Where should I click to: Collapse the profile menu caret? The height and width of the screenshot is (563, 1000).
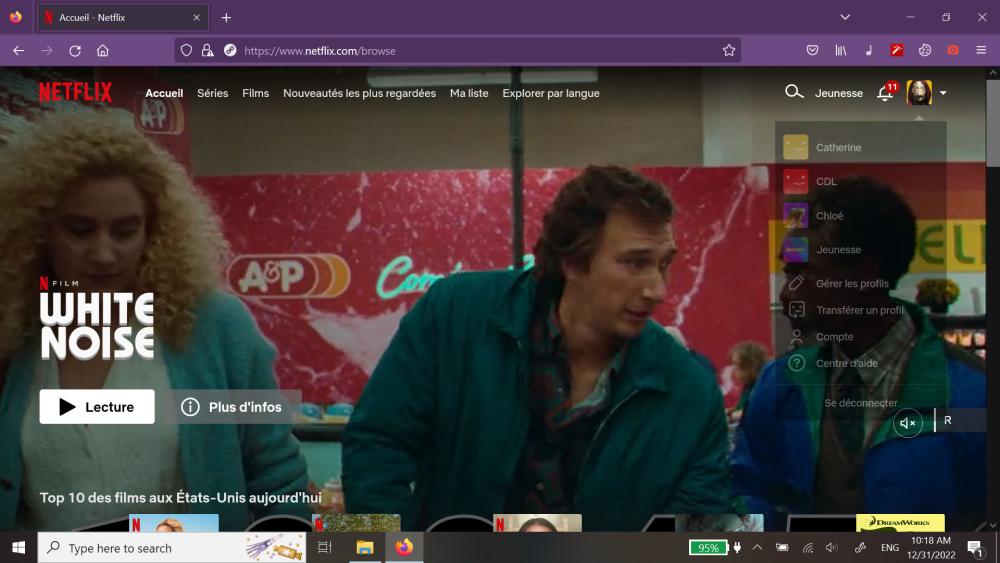click(x=943, y=93)
